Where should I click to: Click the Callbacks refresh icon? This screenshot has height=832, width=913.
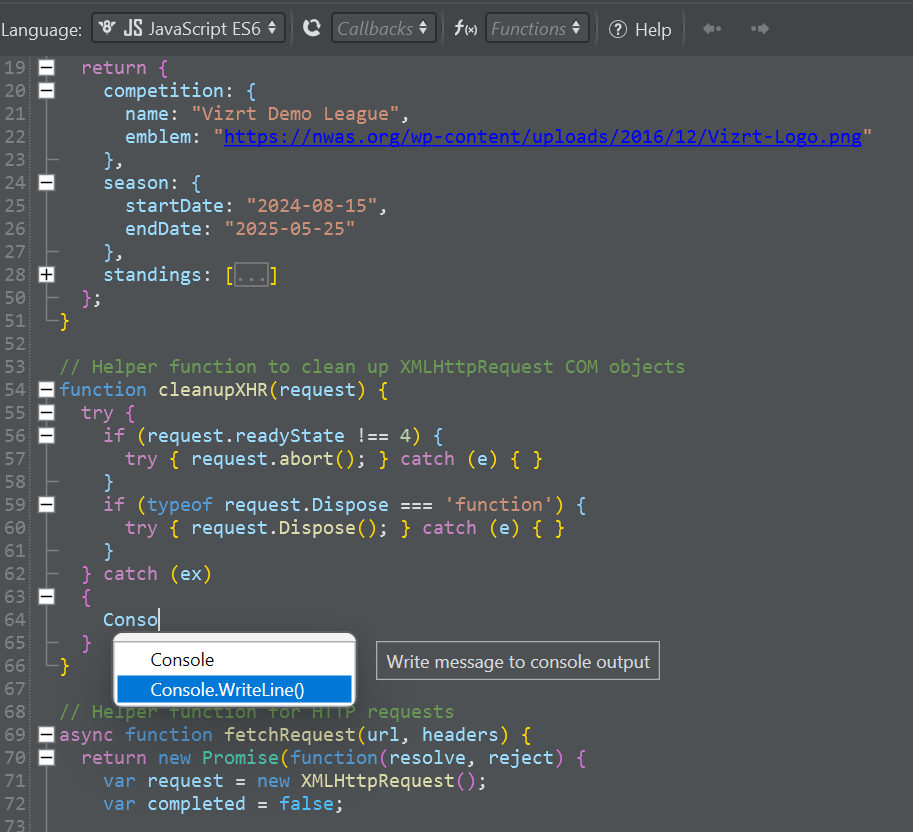[x=312, y=29]
